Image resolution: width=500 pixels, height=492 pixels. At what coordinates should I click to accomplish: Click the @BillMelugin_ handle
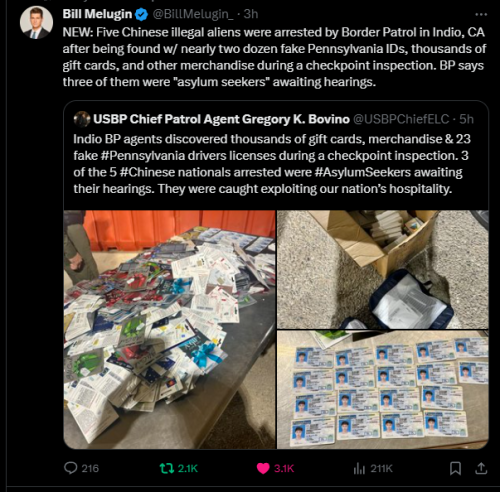click(193, 14)
